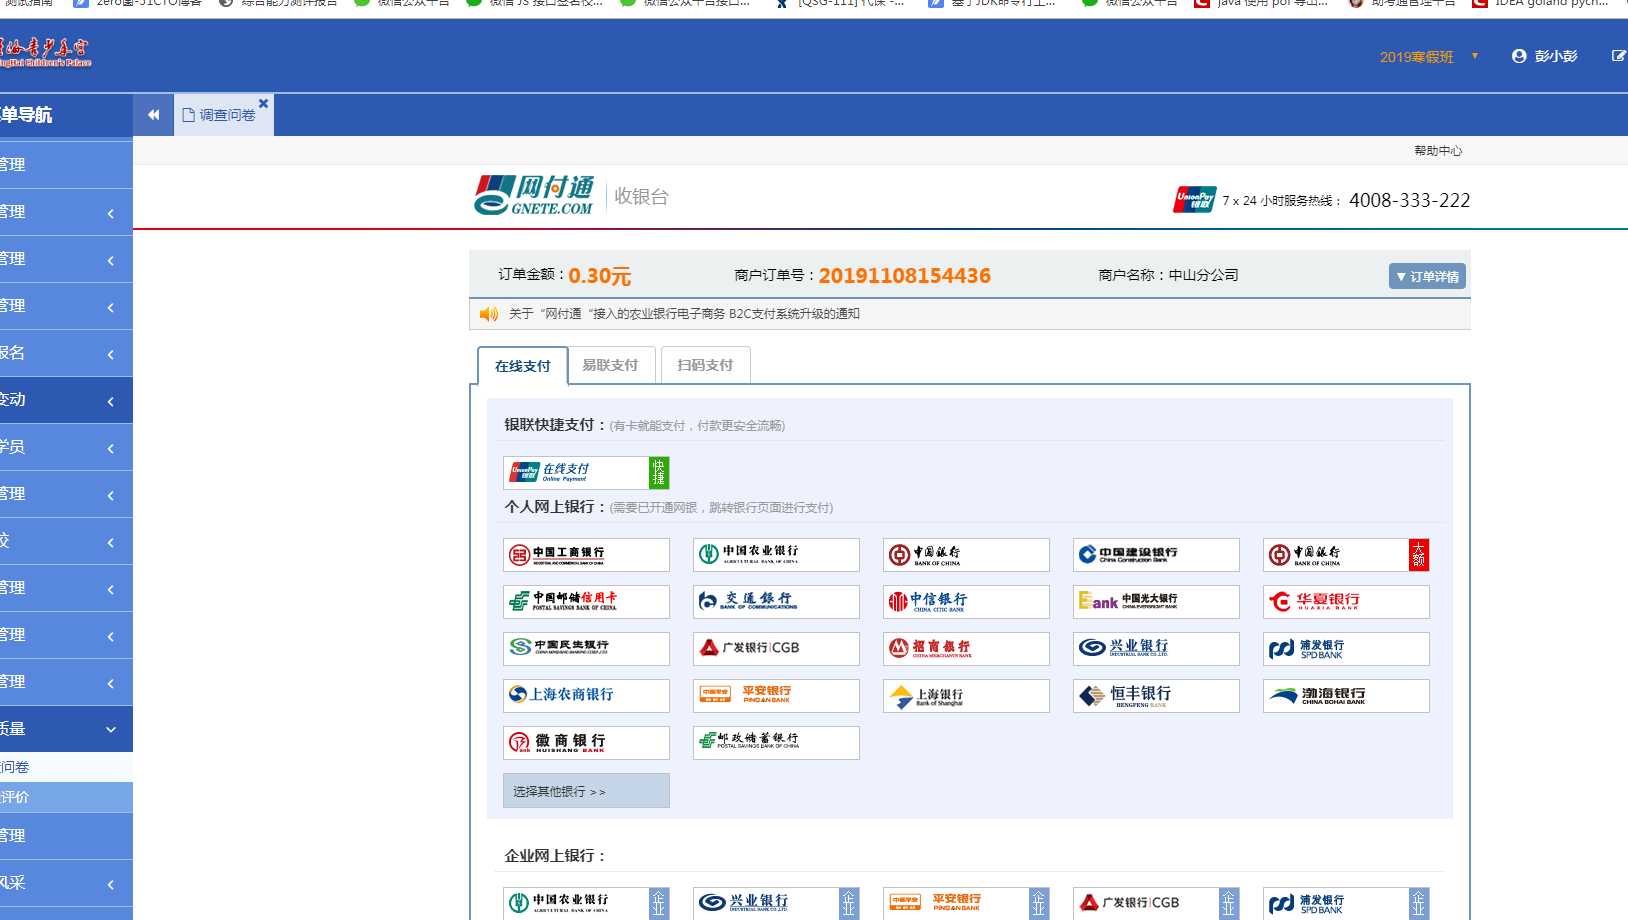Click the 网付通 GNETE.COM logo
Screen dimensions: 1628x920
tap(534, 195)
